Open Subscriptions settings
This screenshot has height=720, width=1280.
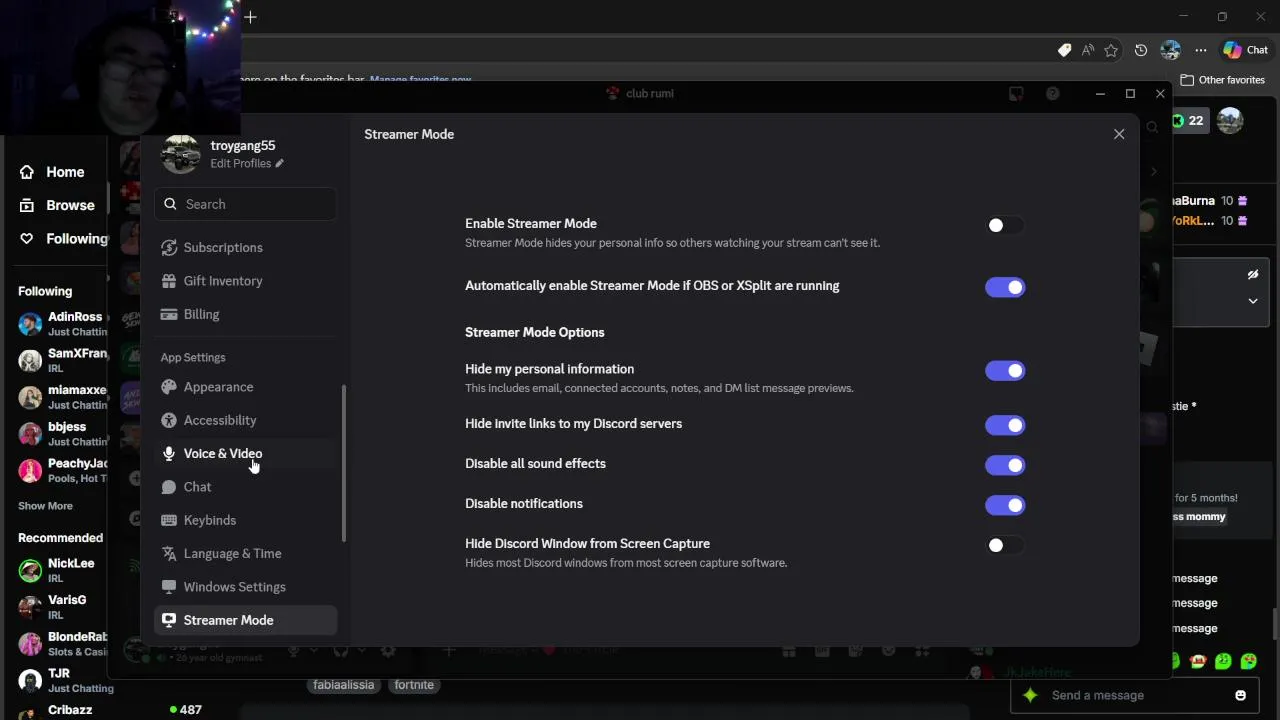coord(246,247)
